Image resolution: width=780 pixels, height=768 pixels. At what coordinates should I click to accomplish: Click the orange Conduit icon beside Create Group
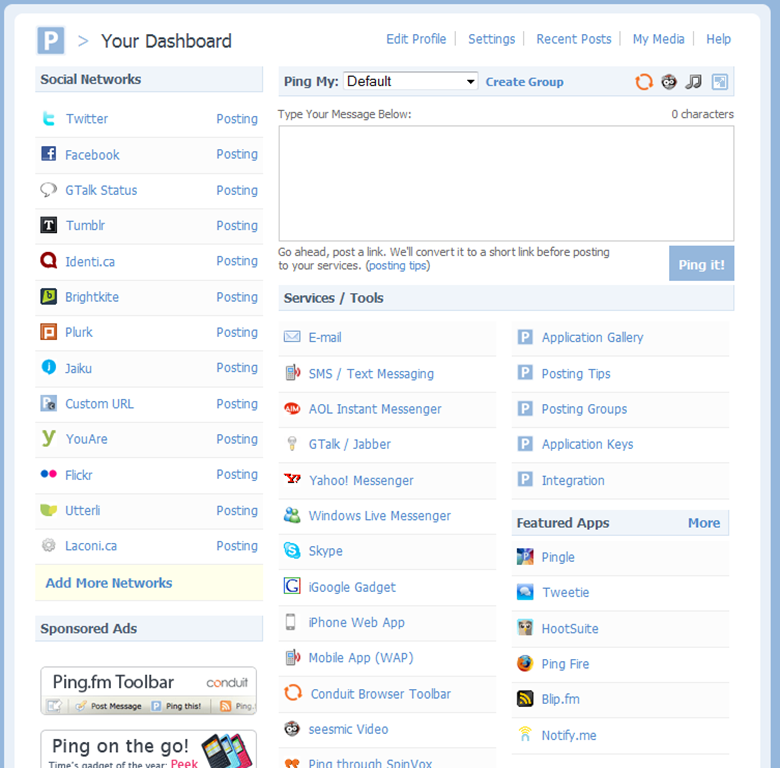point(644,82)
